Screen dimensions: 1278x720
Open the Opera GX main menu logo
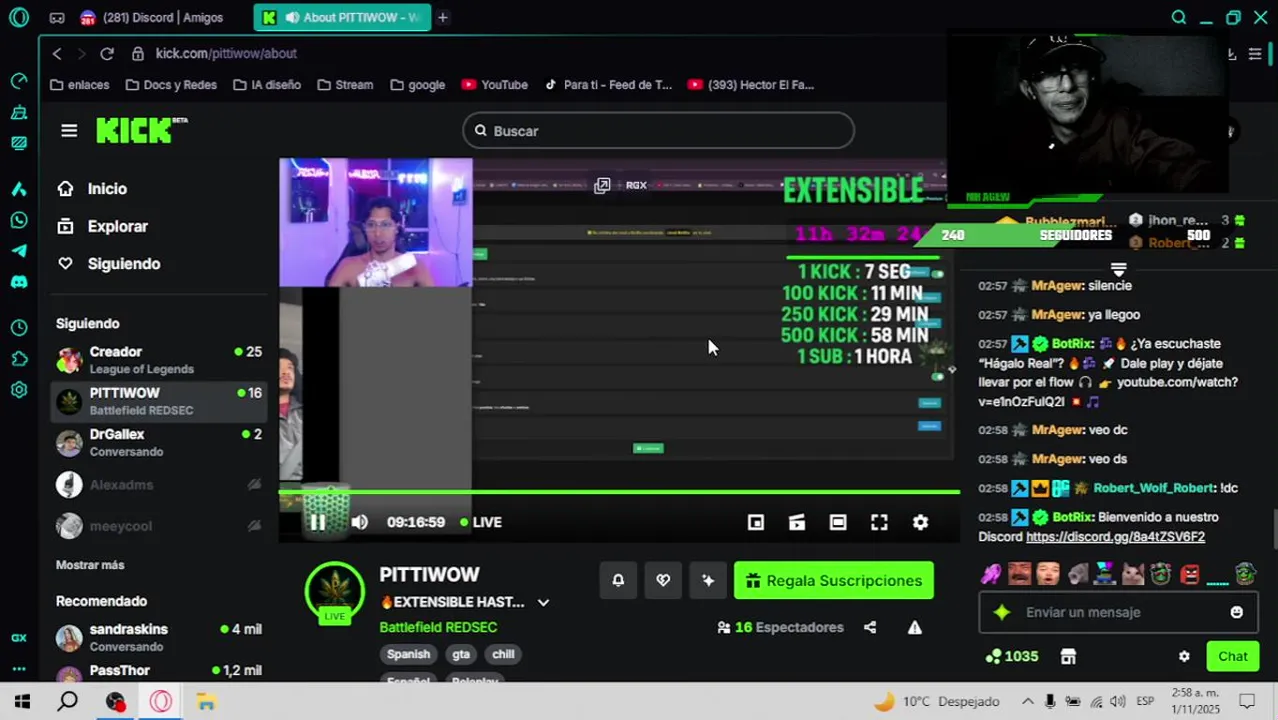coord(19,17)
